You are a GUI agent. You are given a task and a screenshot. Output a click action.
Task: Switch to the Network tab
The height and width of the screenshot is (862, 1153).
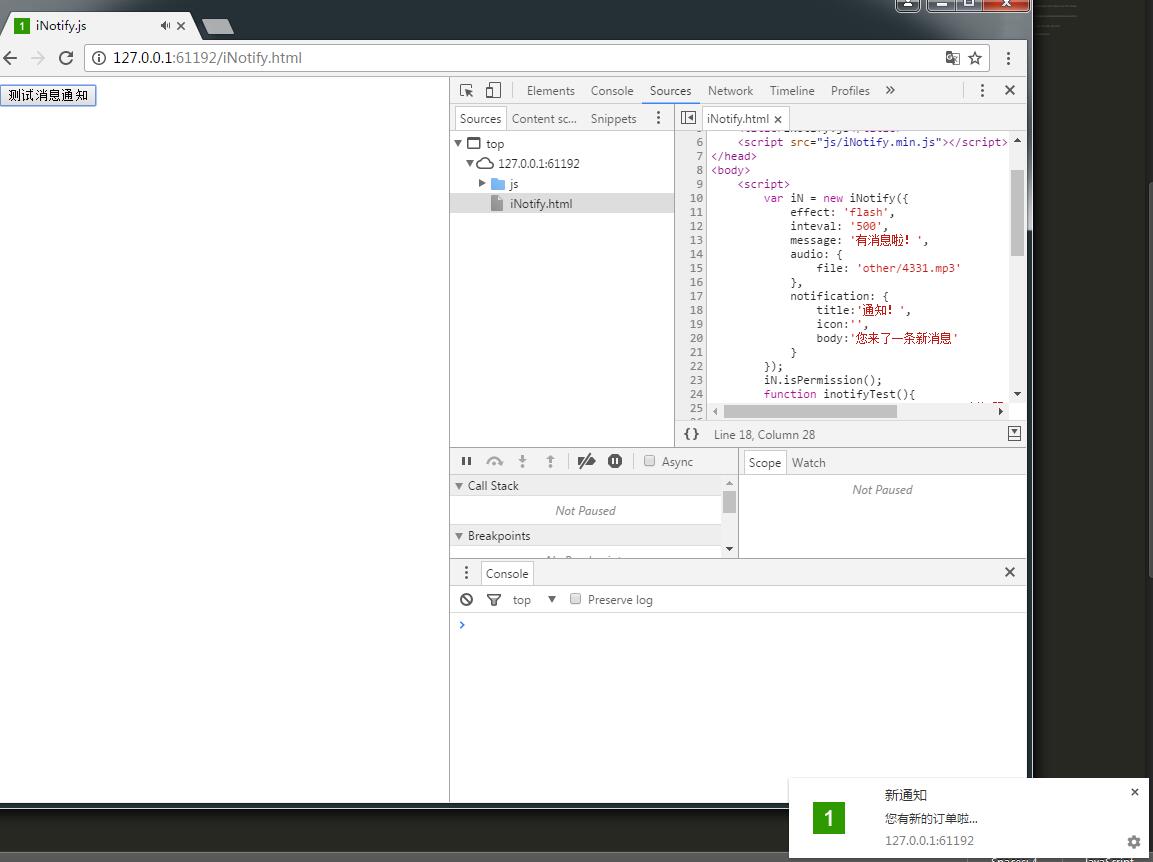pyautogui.click(x=730, y=90)
